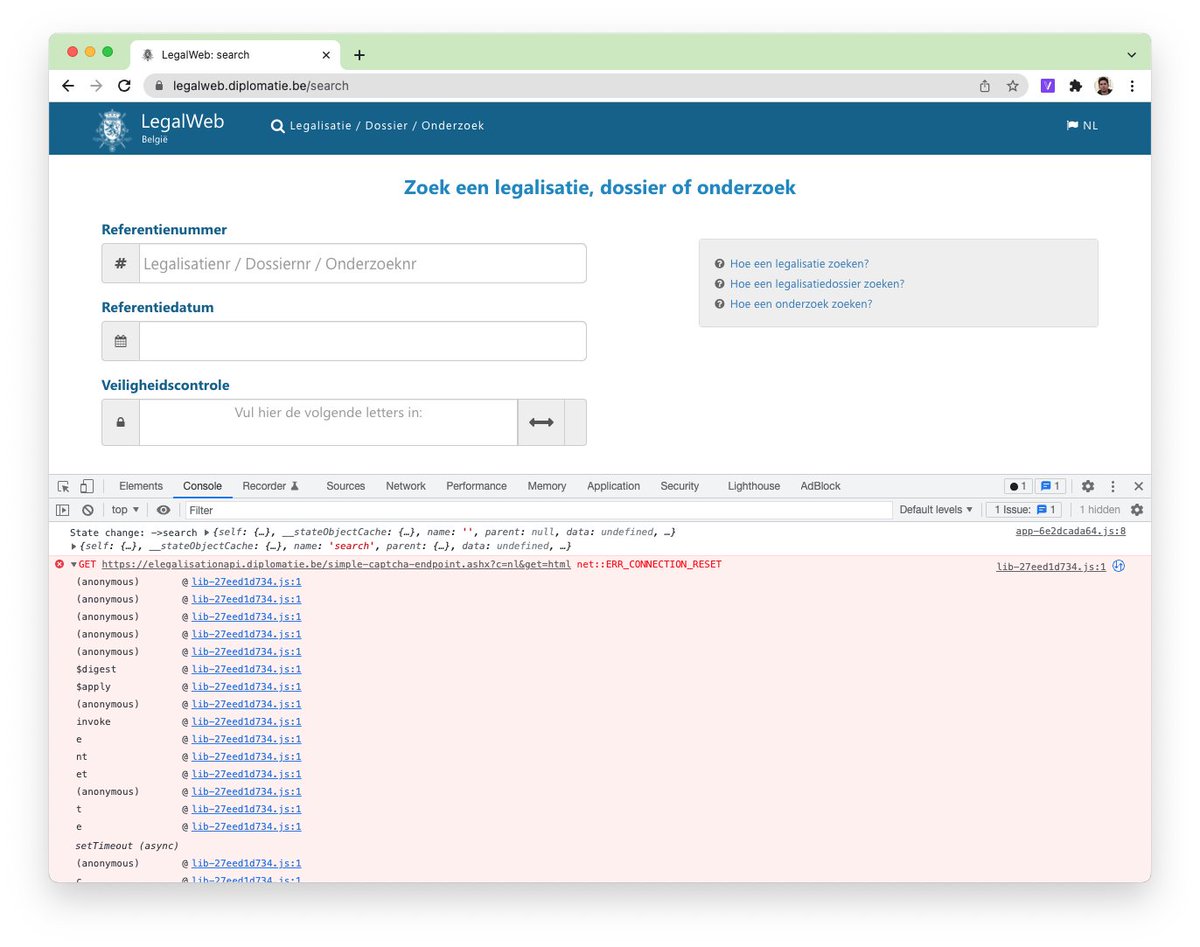Open the invoke stack frame source link
Image resolution: width=1200 pixels, height=947 pixels.
click(246, 722)
